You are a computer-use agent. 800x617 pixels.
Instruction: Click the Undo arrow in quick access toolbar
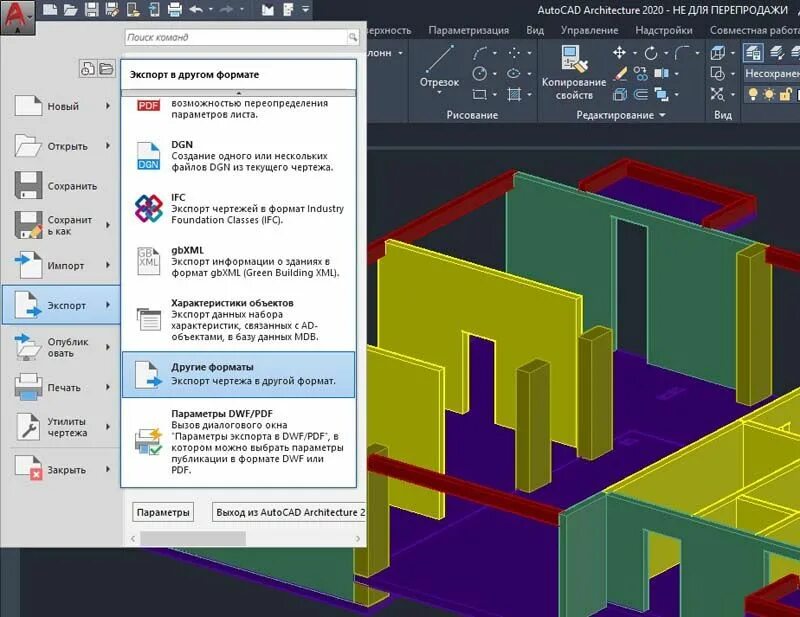click(x=196, y=9)
